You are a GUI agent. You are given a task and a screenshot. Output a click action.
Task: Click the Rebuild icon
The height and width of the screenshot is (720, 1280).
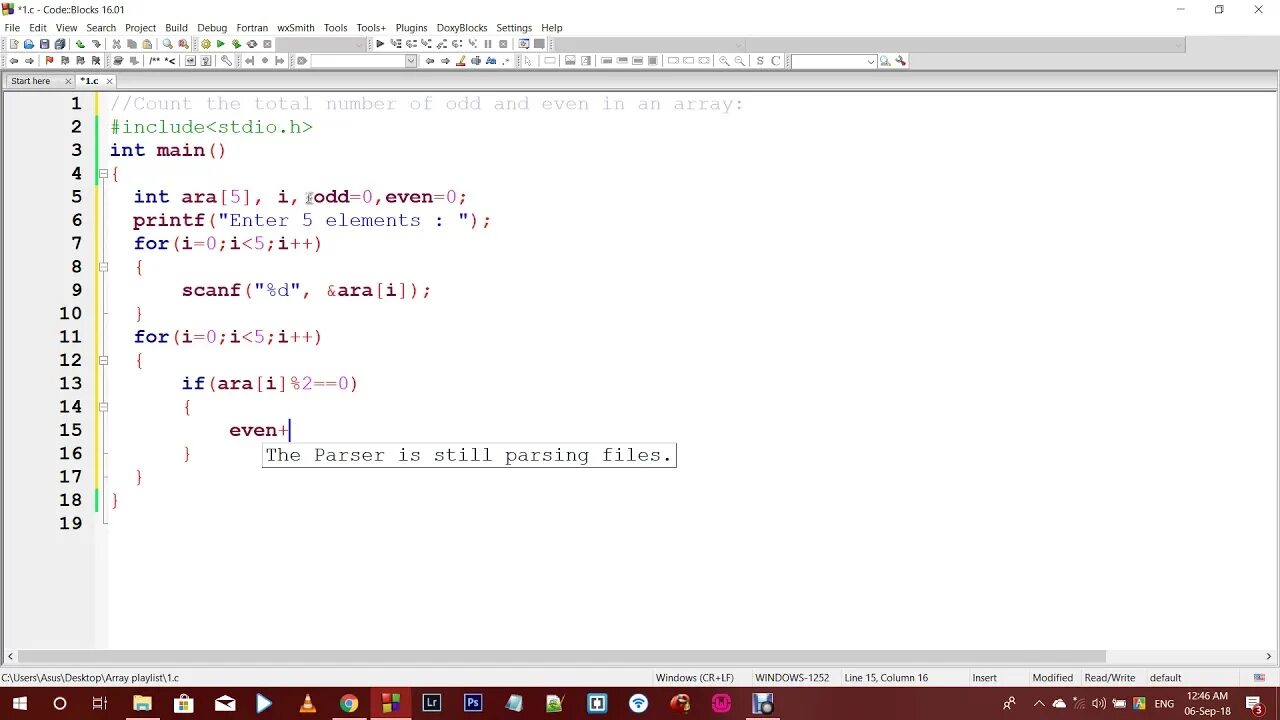coord(252,44)
